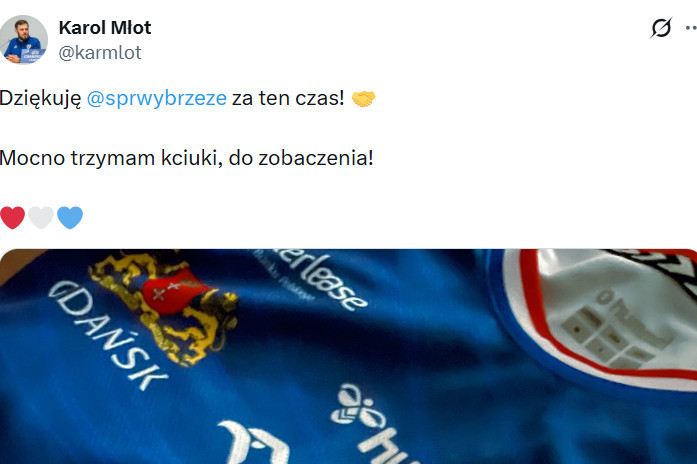Click the Grok slashed-circle icon
This screenshot has width=697, height=464.
click(x=661, y=28)
